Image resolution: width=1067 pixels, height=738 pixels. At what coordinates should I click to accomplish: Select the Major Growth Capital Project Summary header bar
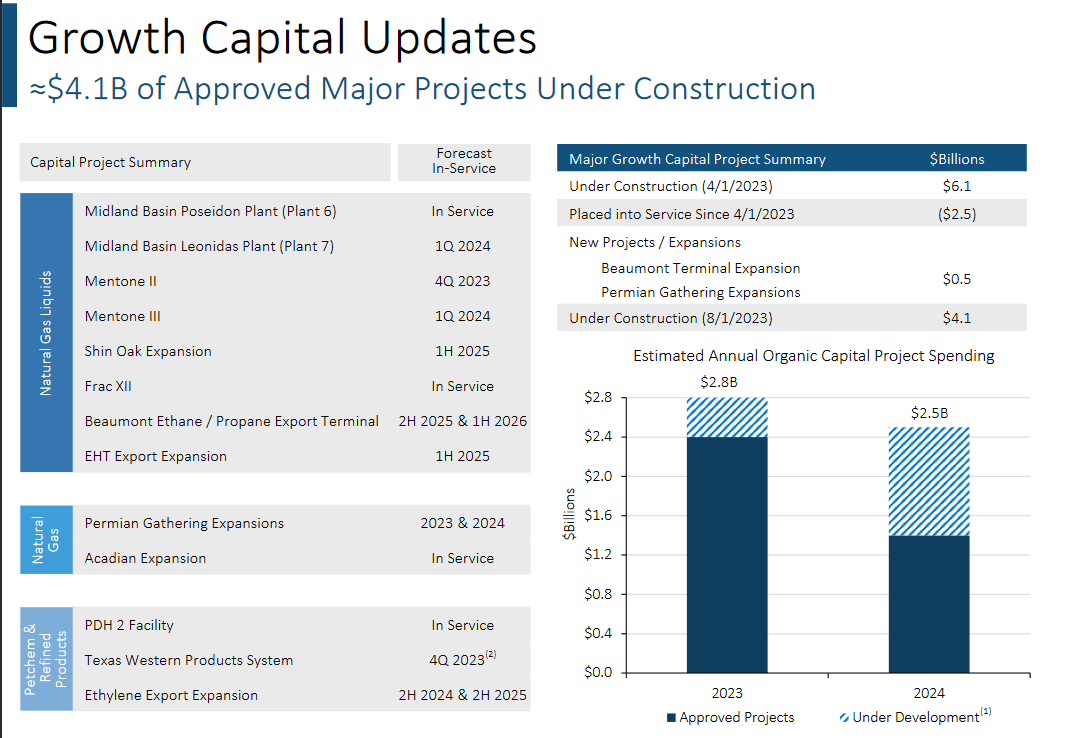(700, 157)
